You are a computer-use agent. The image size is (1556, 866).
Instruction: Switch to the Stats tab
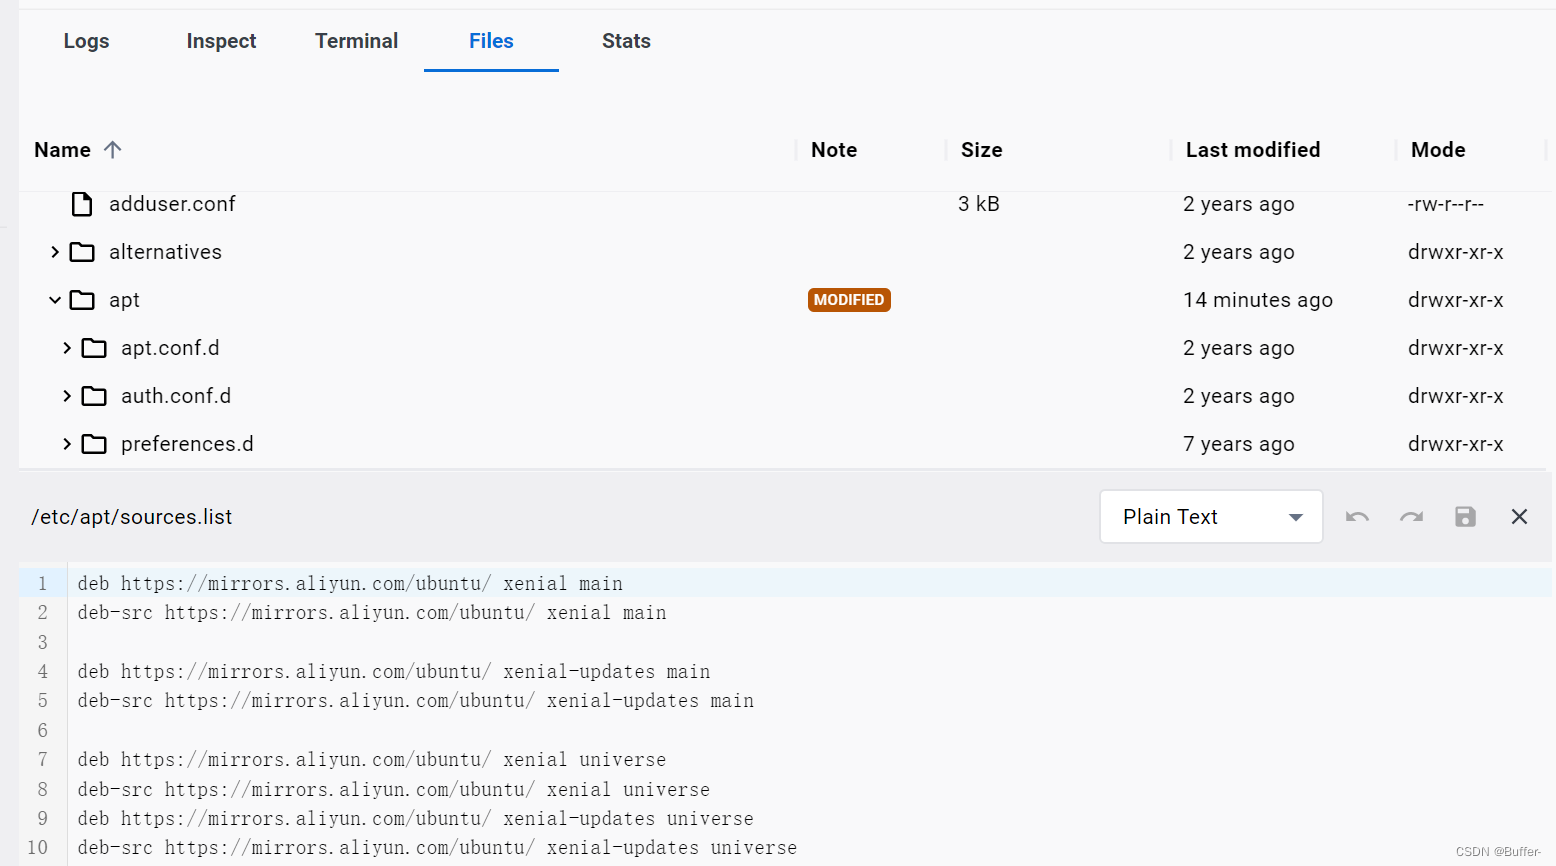pyautogui.click(x=626, y=41)
